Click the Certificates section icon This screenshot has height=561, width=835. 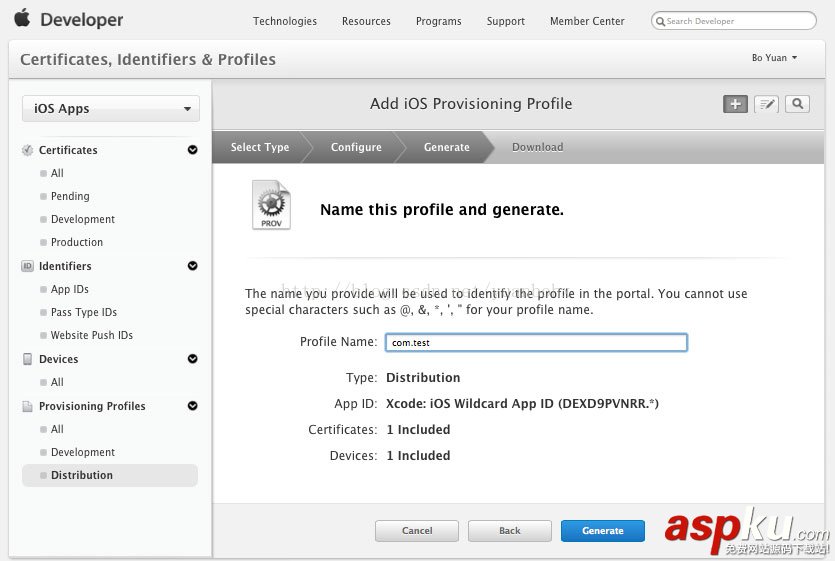click(x=28, y=150)
